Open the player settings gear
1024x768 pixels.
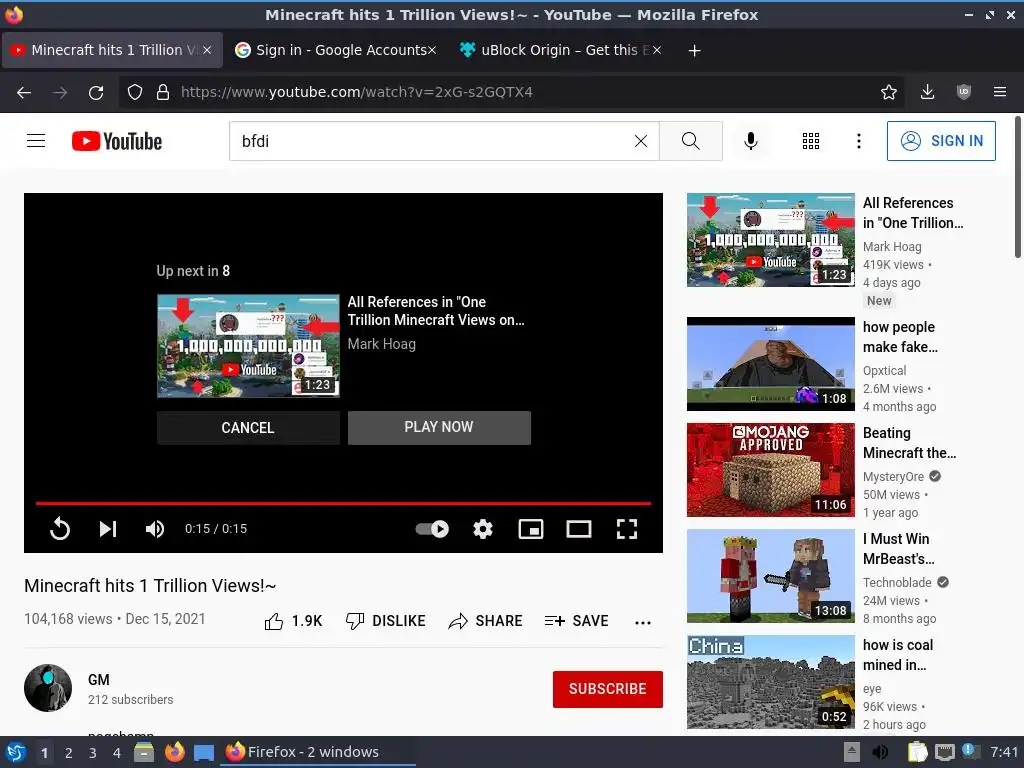483,528
